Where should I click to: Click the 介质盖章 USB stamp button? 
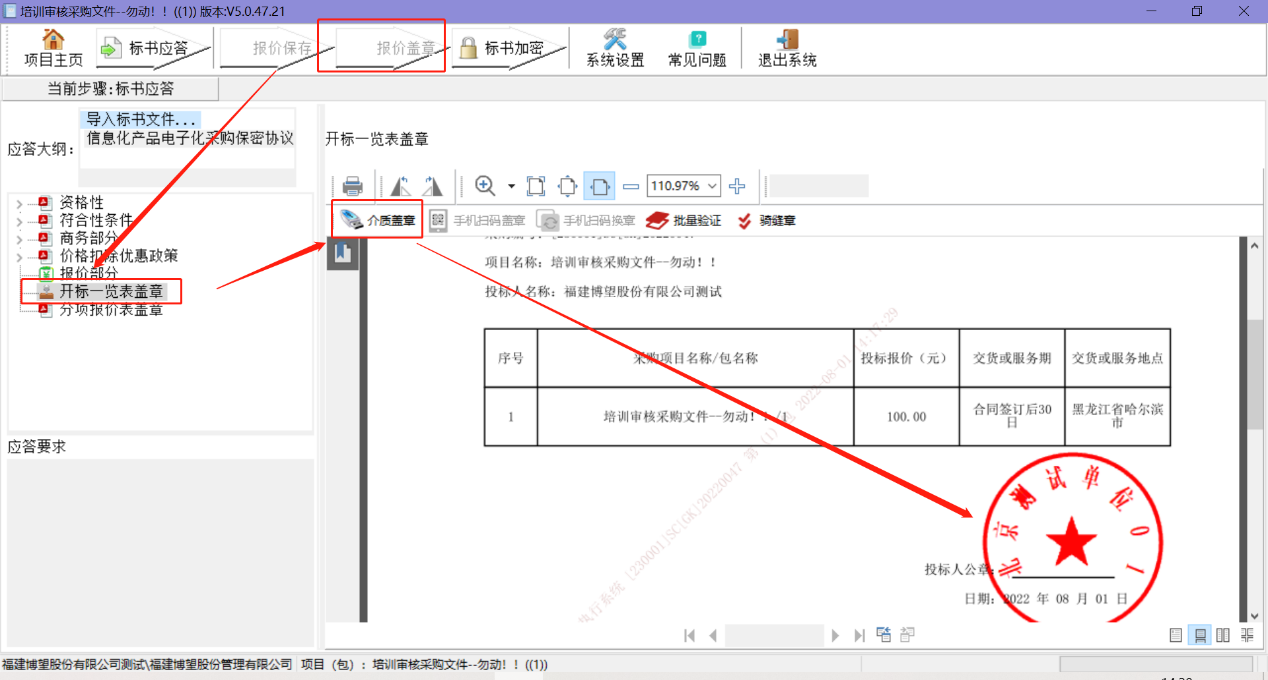[x=377, y=220]
